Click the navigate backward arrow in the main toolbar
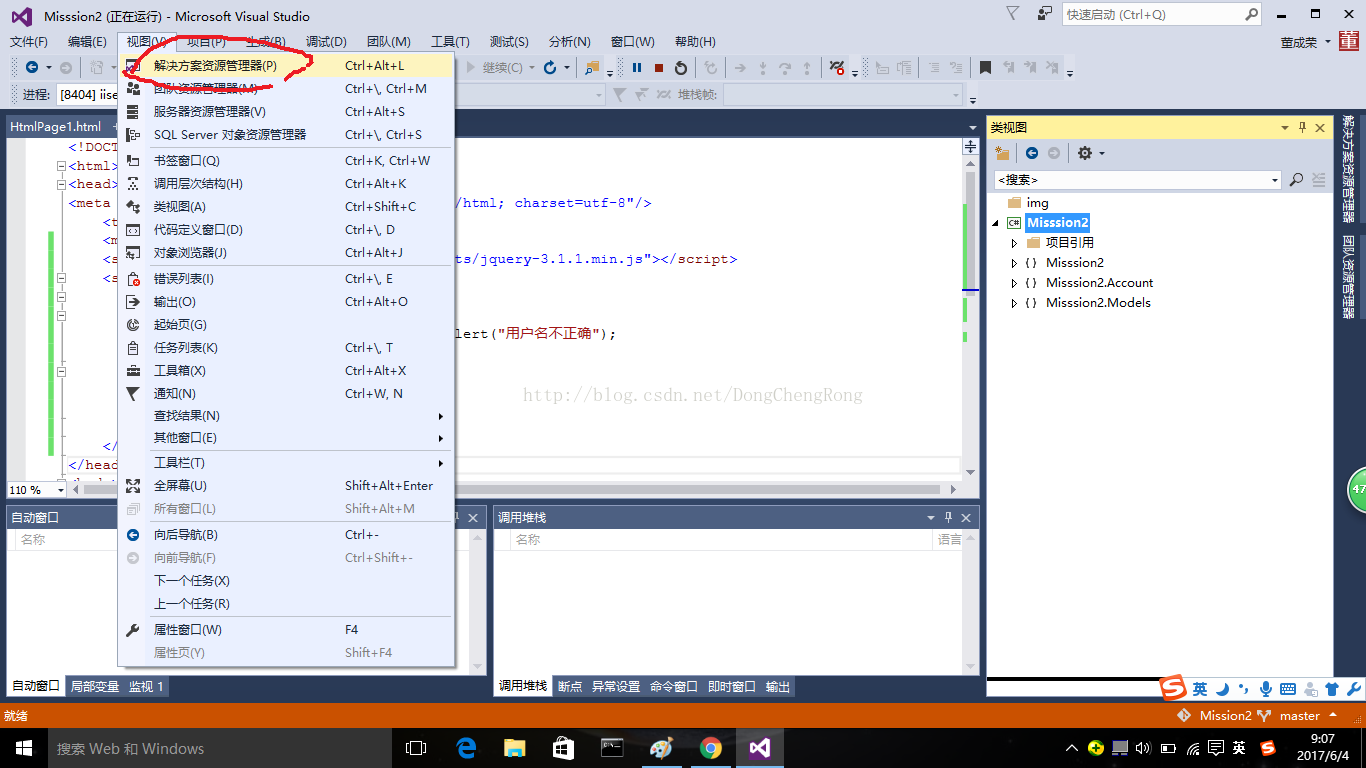Image resolution: width=1366 pixels, height=768 pixels. 32,68
